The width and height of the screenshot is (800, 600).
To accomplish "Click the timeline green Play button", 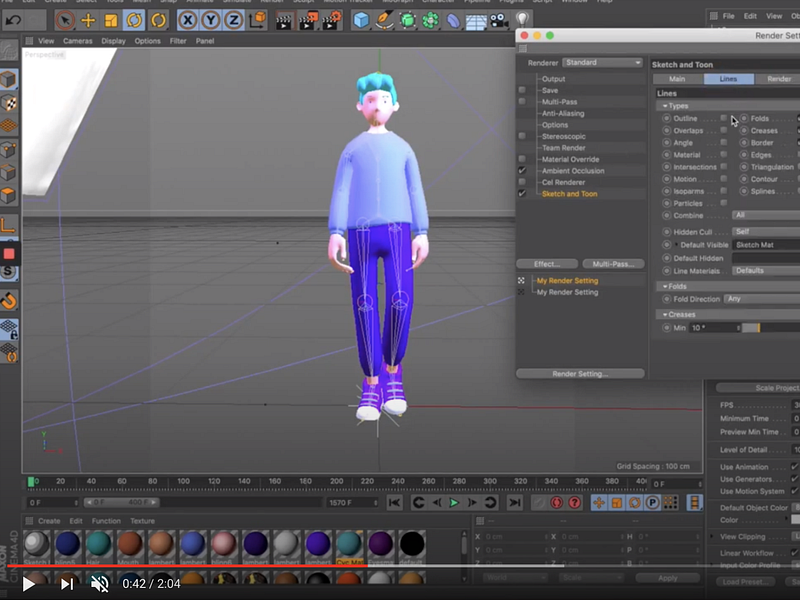I will (454, 503).
